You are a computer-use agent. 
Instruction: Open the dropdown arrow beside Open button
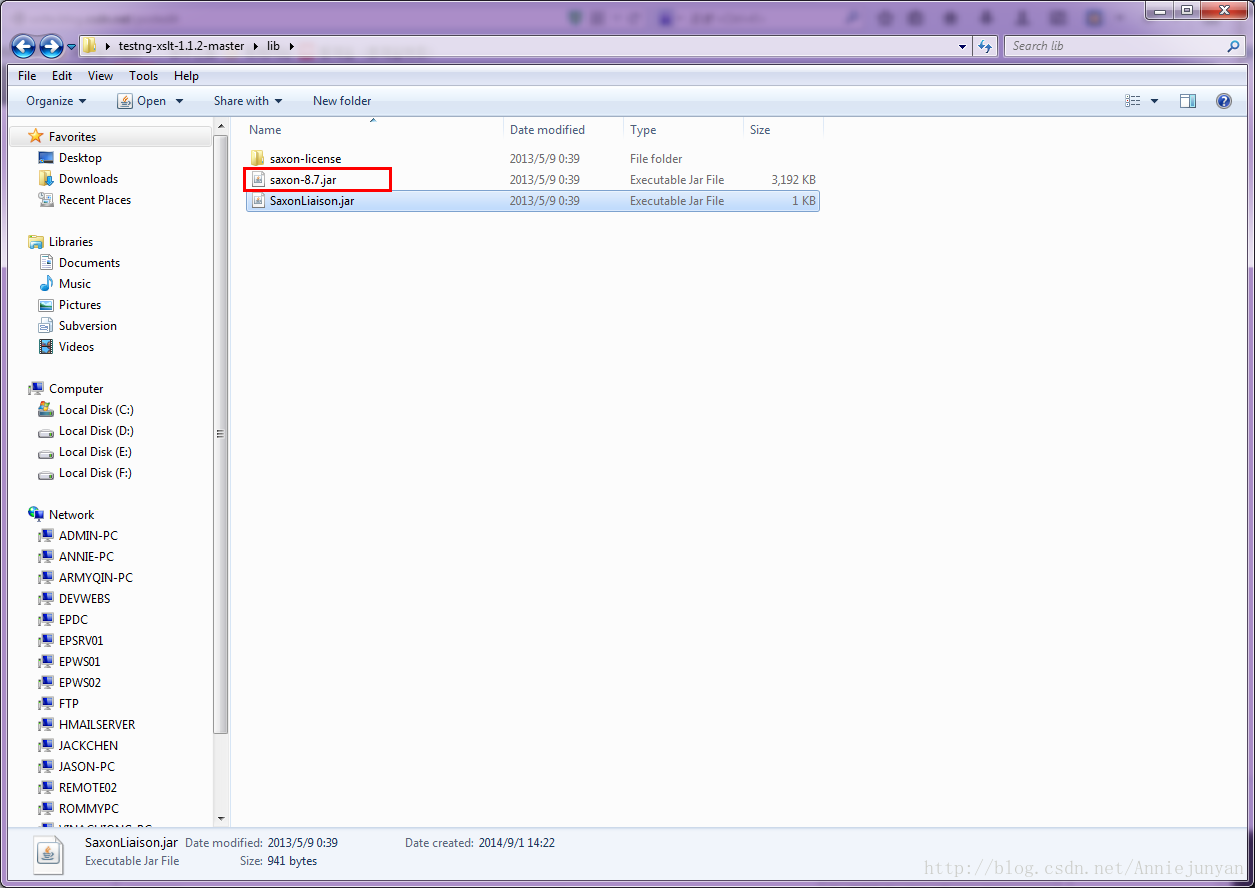(180, 101)
